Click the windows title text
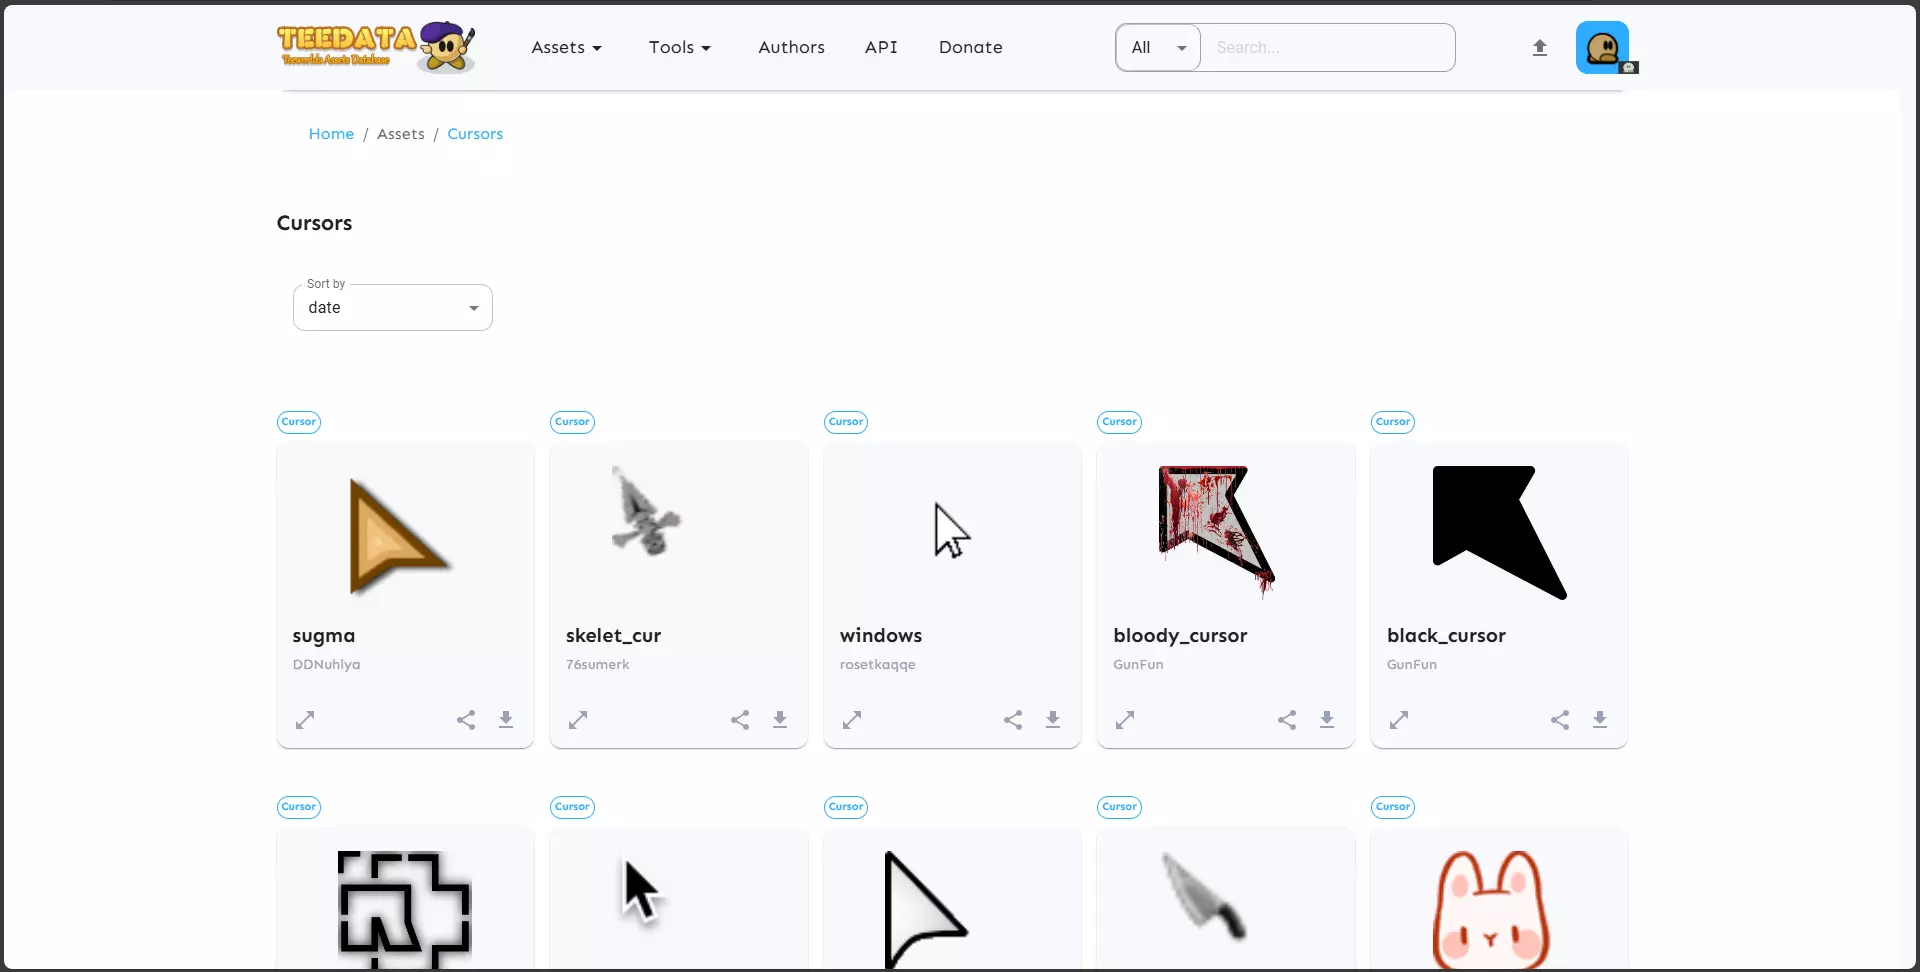Image resolution: width=1920 pixels, height=972 pixels. pyautogui.click(x=881, y=636)
